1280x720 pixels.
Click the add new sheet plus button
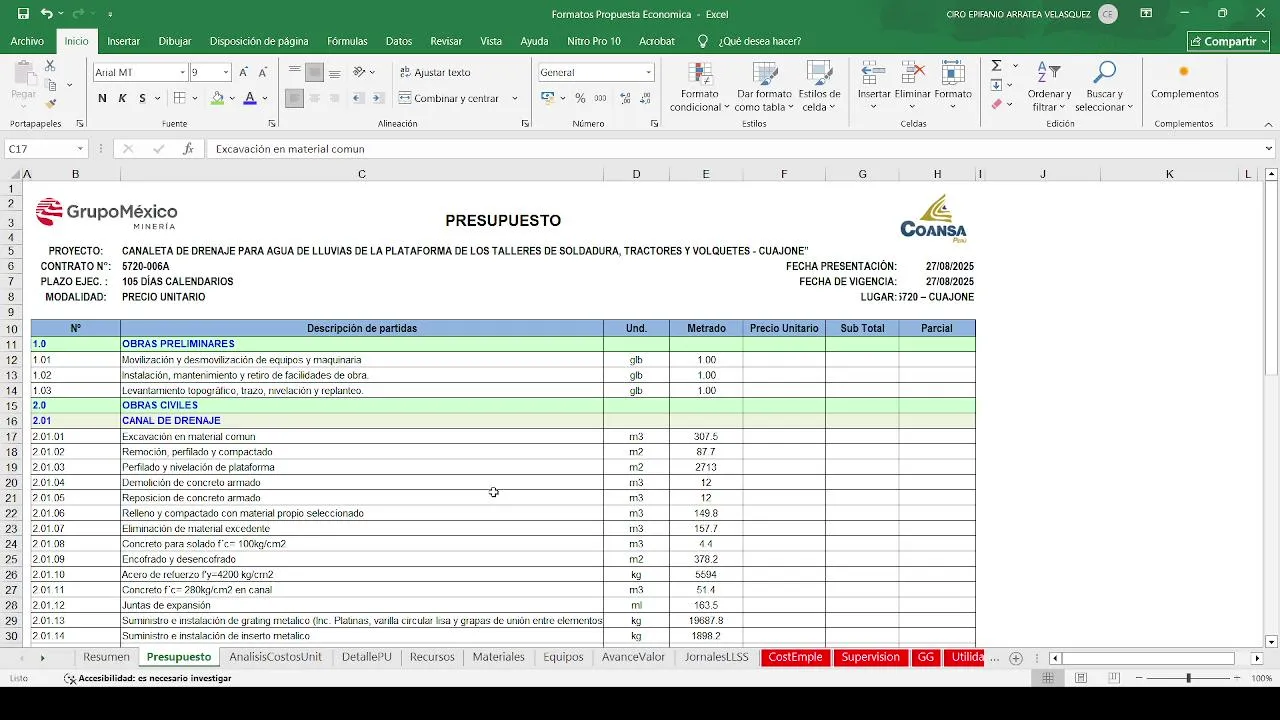pyautogui.click(x=1016, y=658)
